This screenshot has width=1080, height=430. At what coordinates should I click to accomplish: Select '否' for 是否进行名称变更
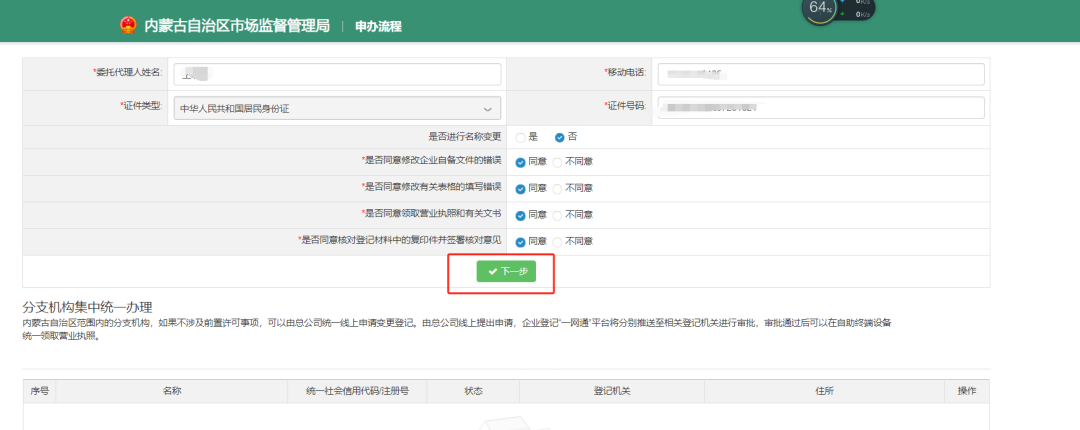[x=559, y=137]
